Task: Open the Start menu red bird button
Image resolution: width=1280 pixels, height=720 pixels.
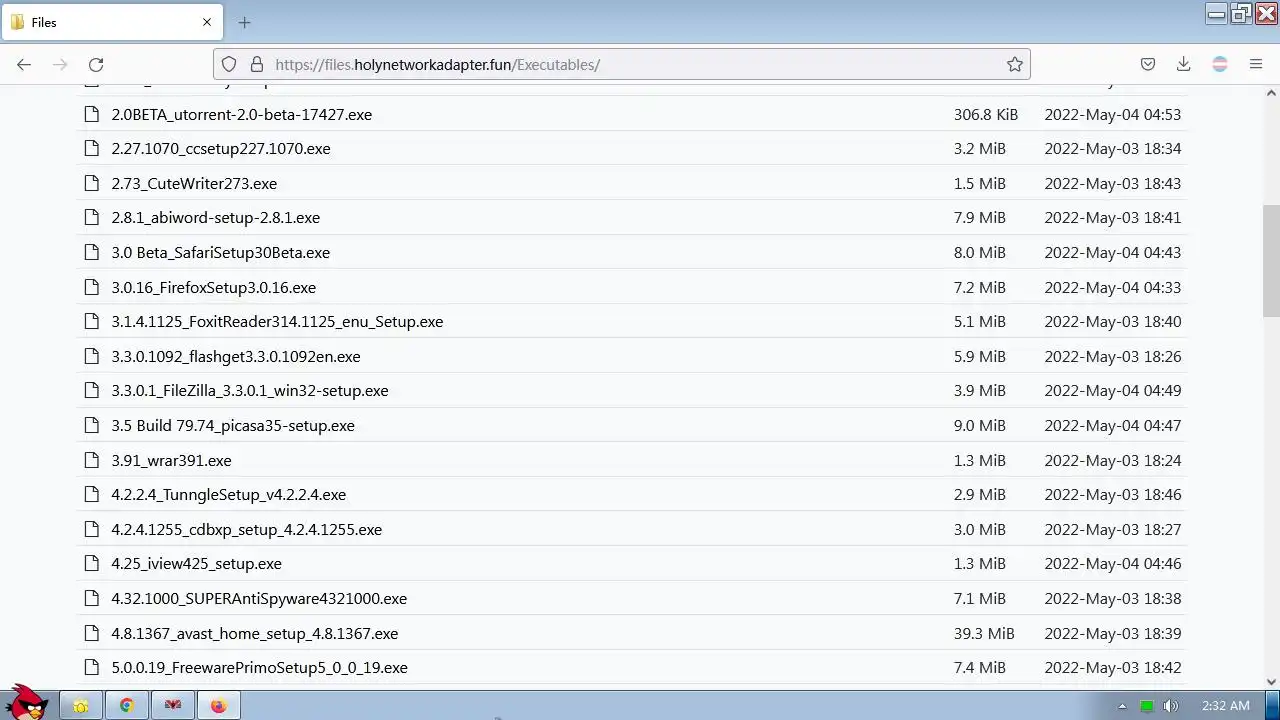Action: pyautogui.click(x=27, y=703)
